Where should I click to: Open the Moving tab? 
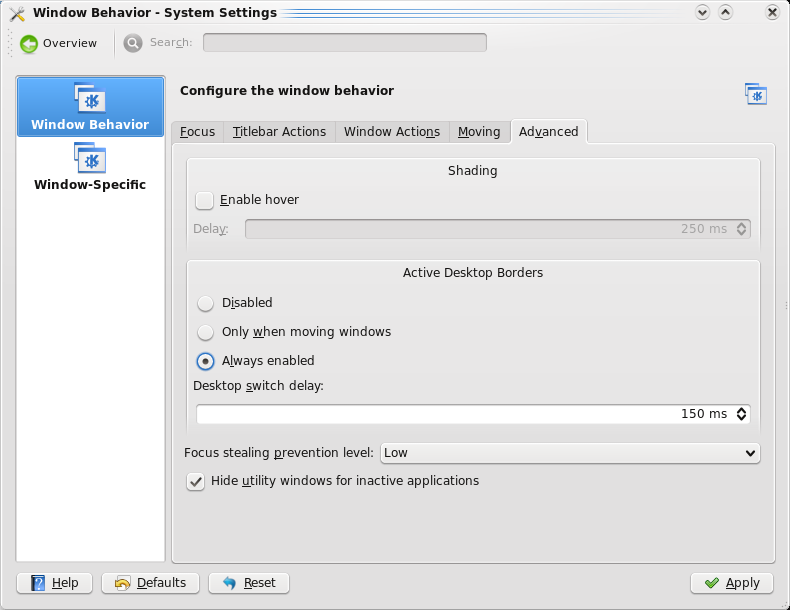tap(479, 132)
